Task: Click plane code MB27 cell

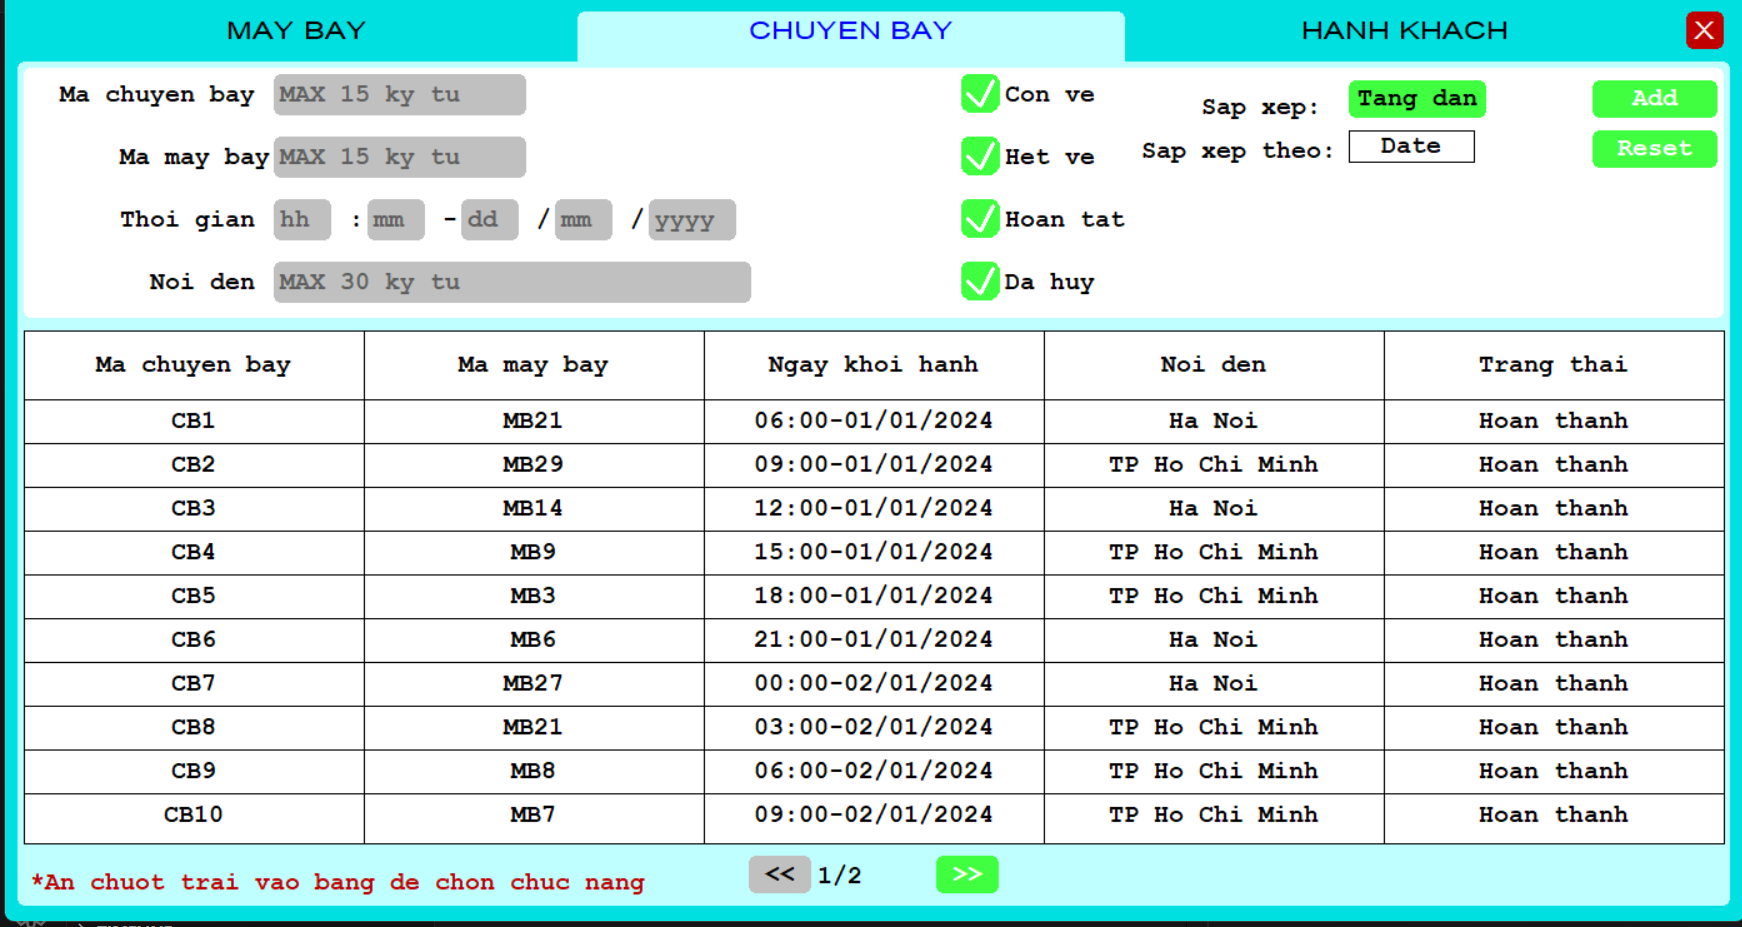Action: (533, 684)
